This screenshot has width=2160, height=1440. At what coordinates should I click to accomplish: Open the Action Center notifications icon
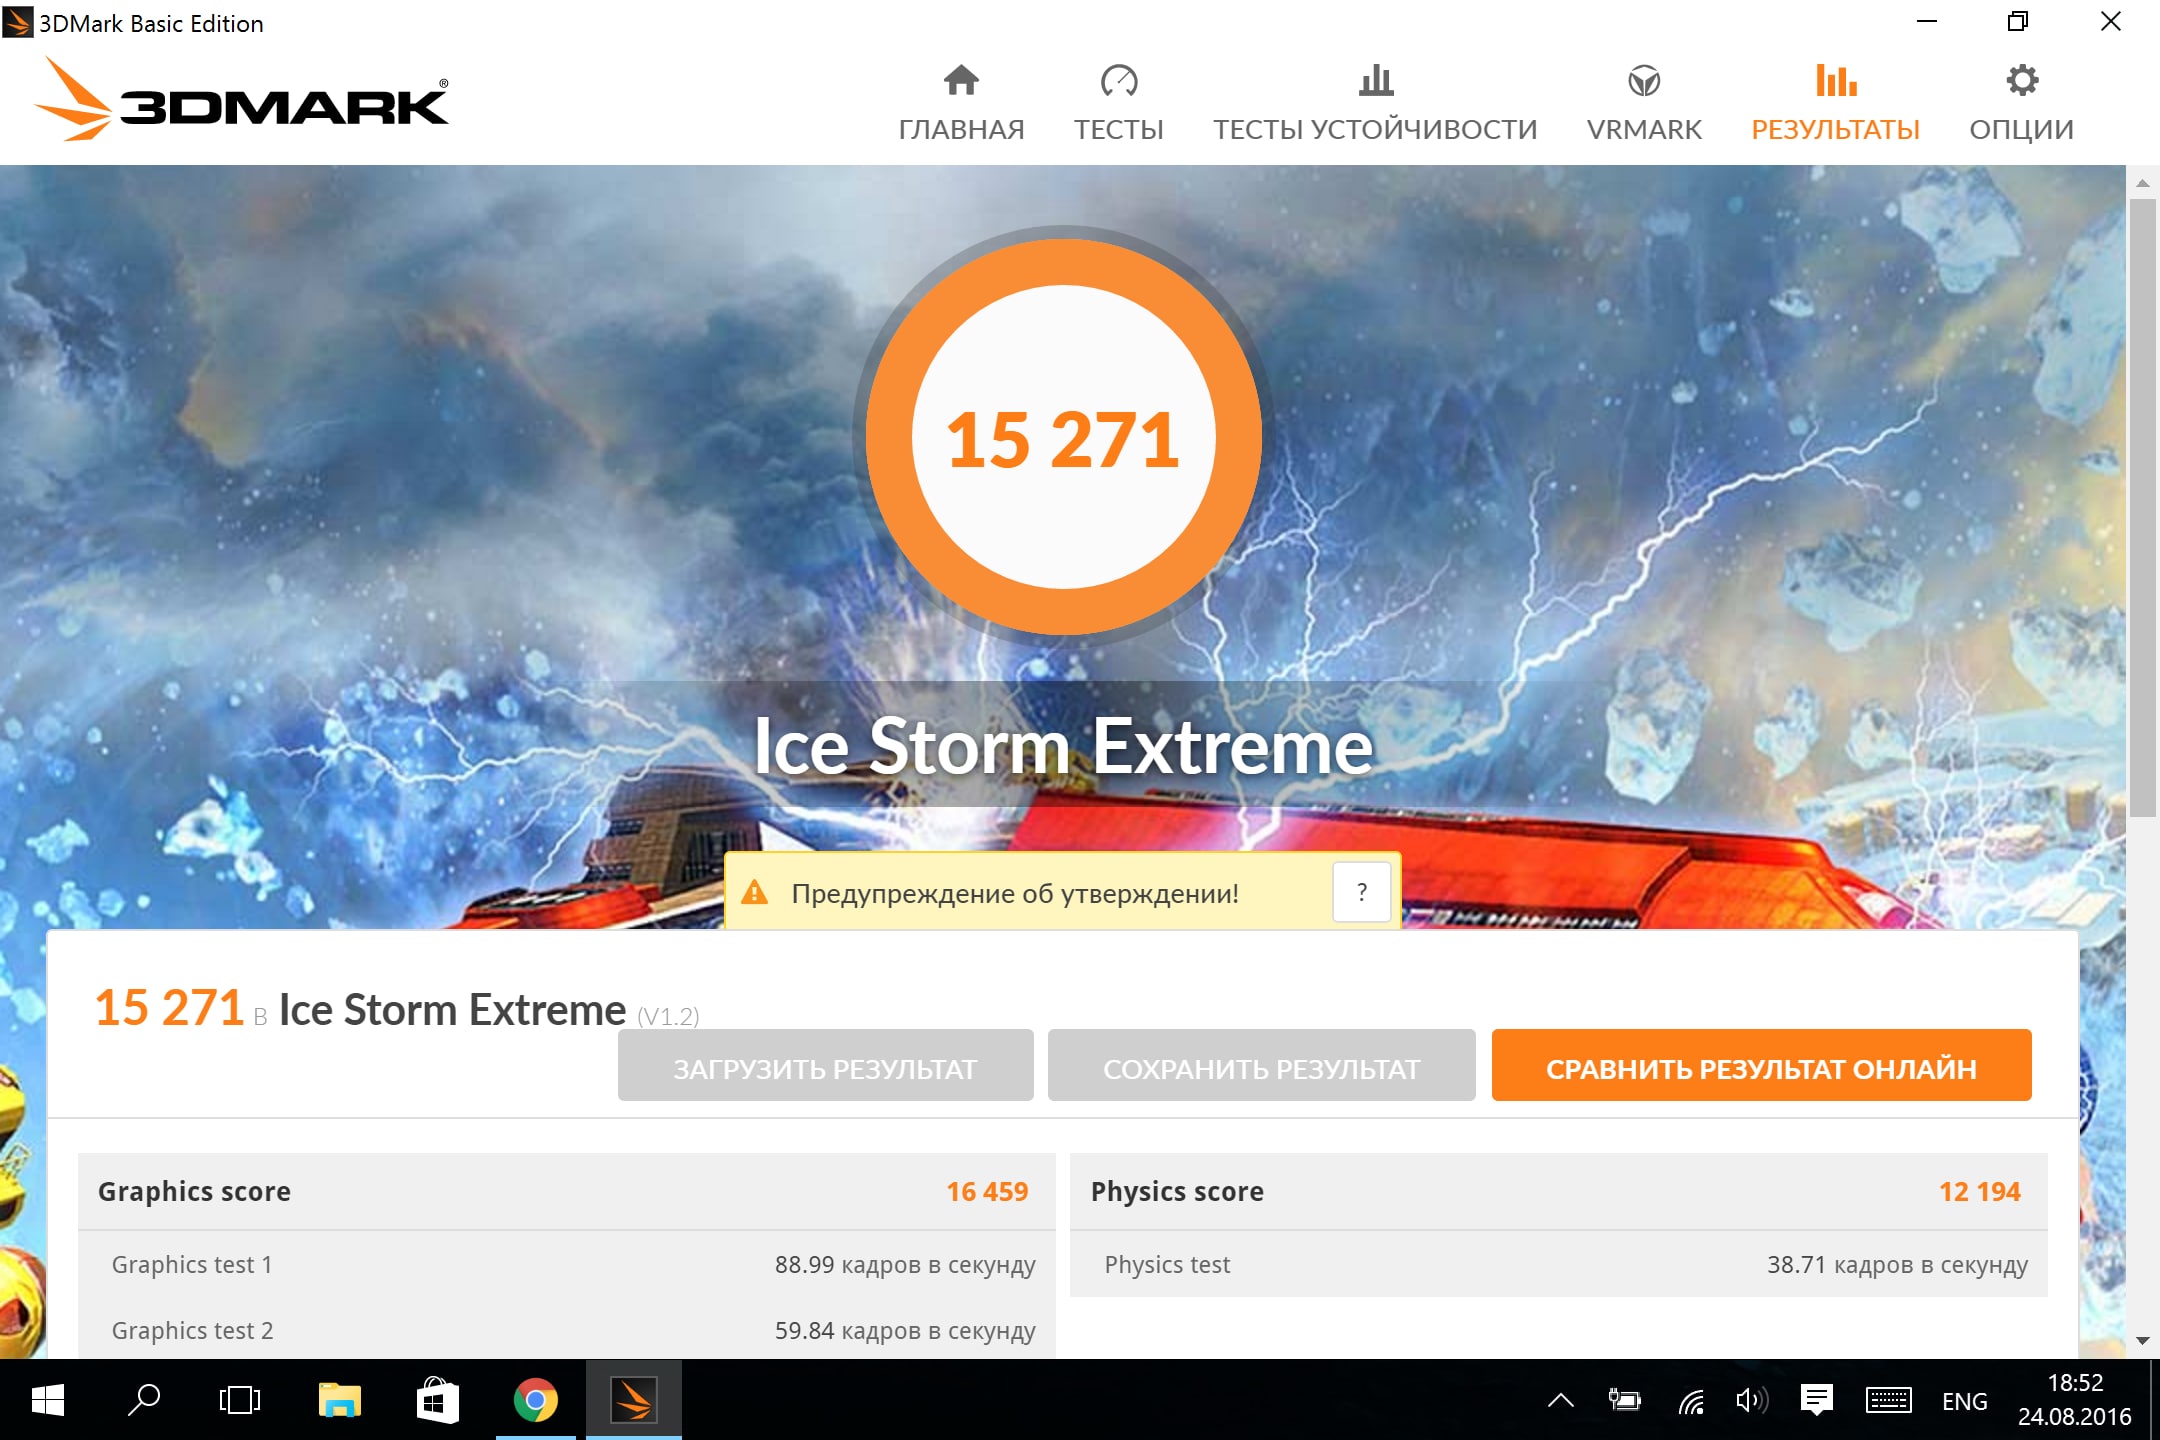(1817, 1400)
